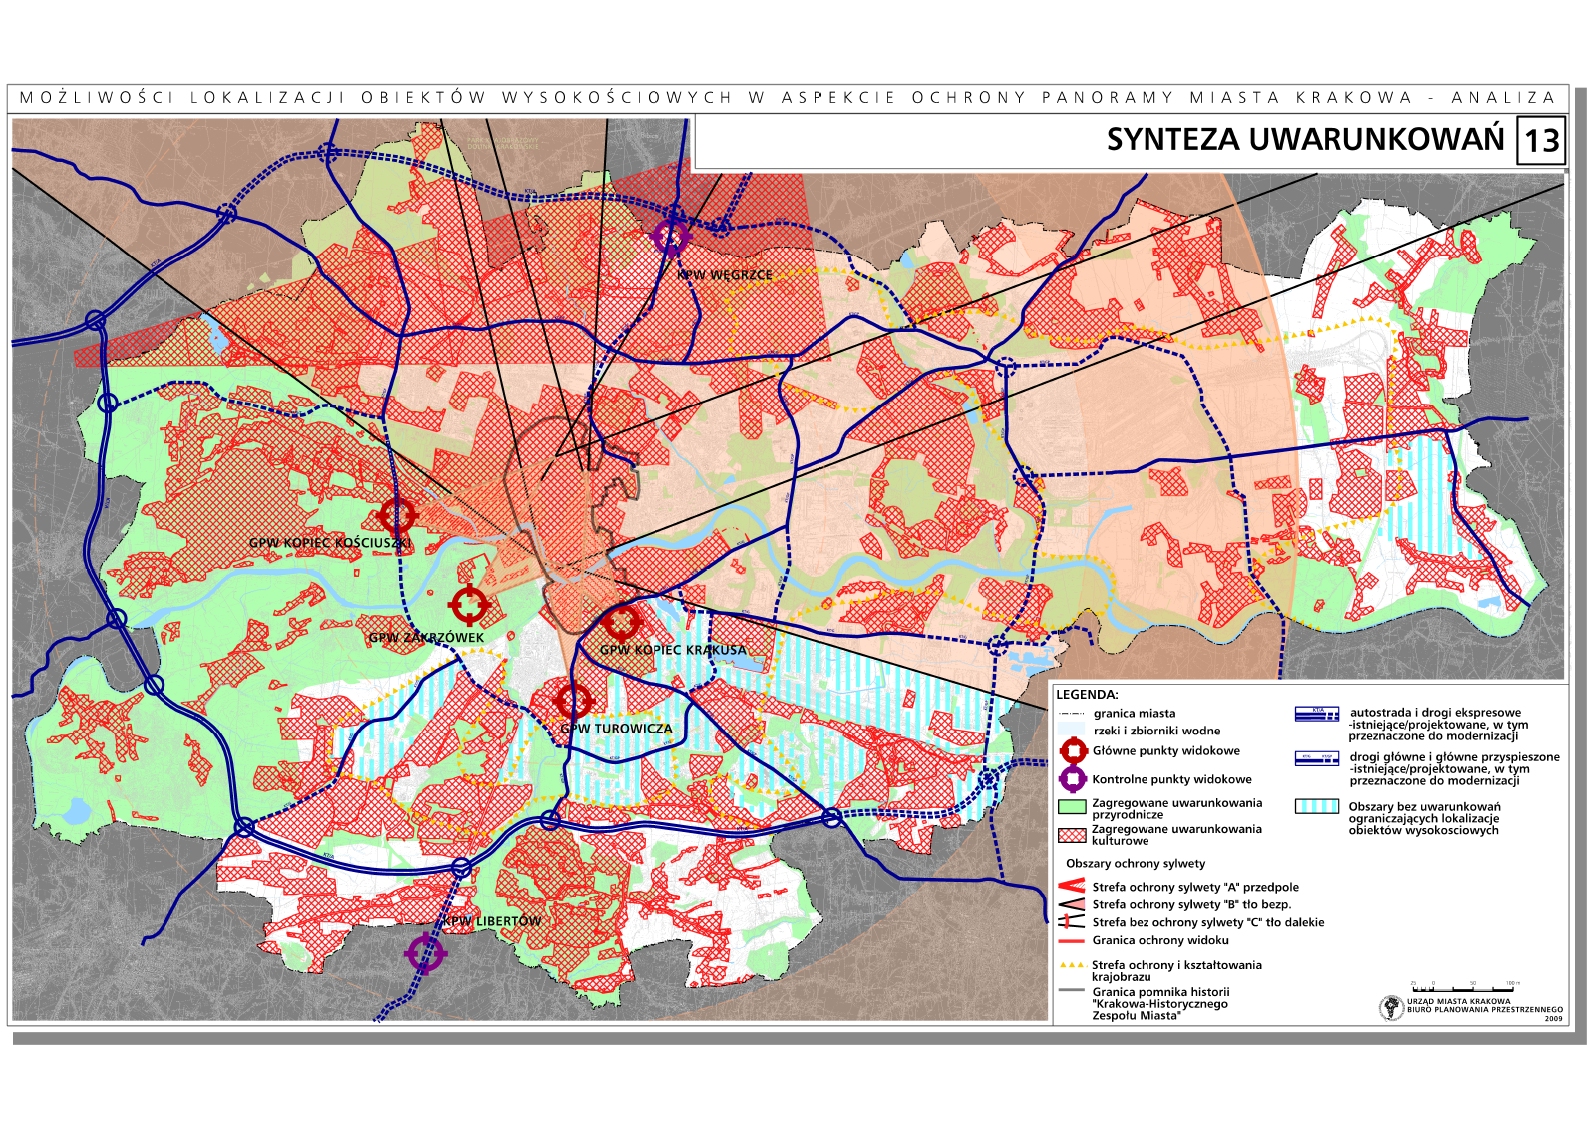The height and width of the screenshot is (1123, 1587).
Task: Click the Urząd Miasta Krakowa emblem logo
Action: pos(1391,1007)
